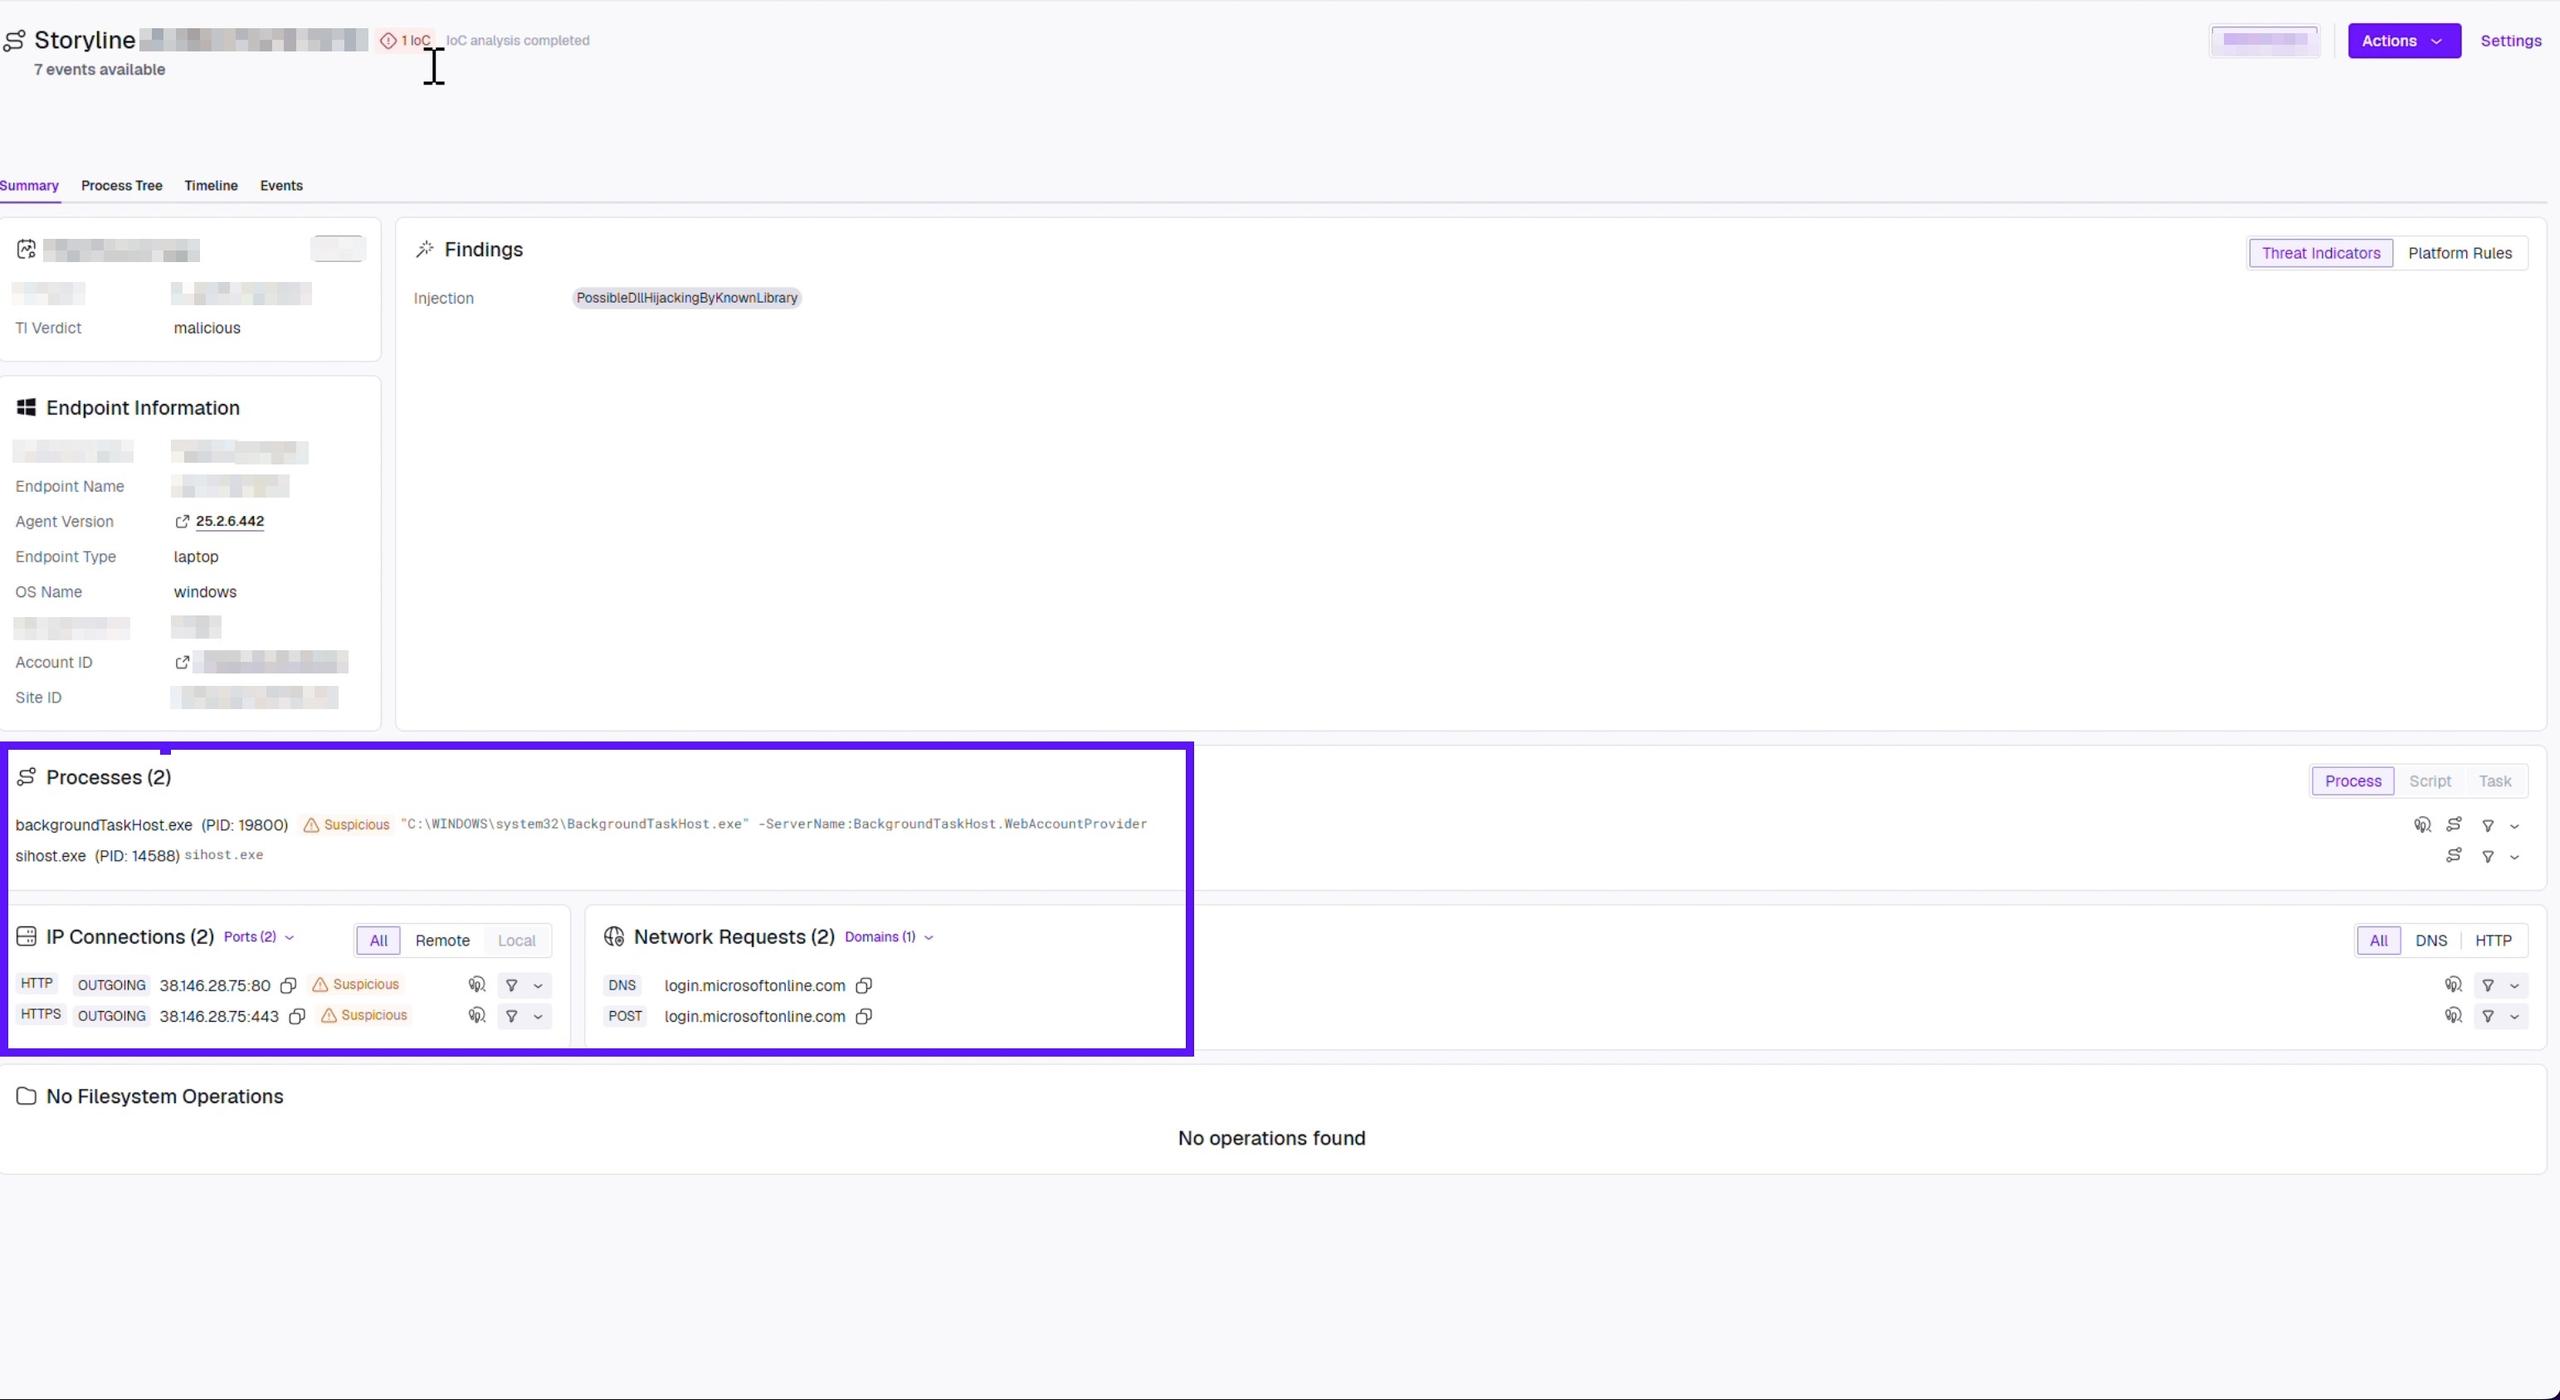Open the Settings link

pyautogui.click(x=2511, y=41)
